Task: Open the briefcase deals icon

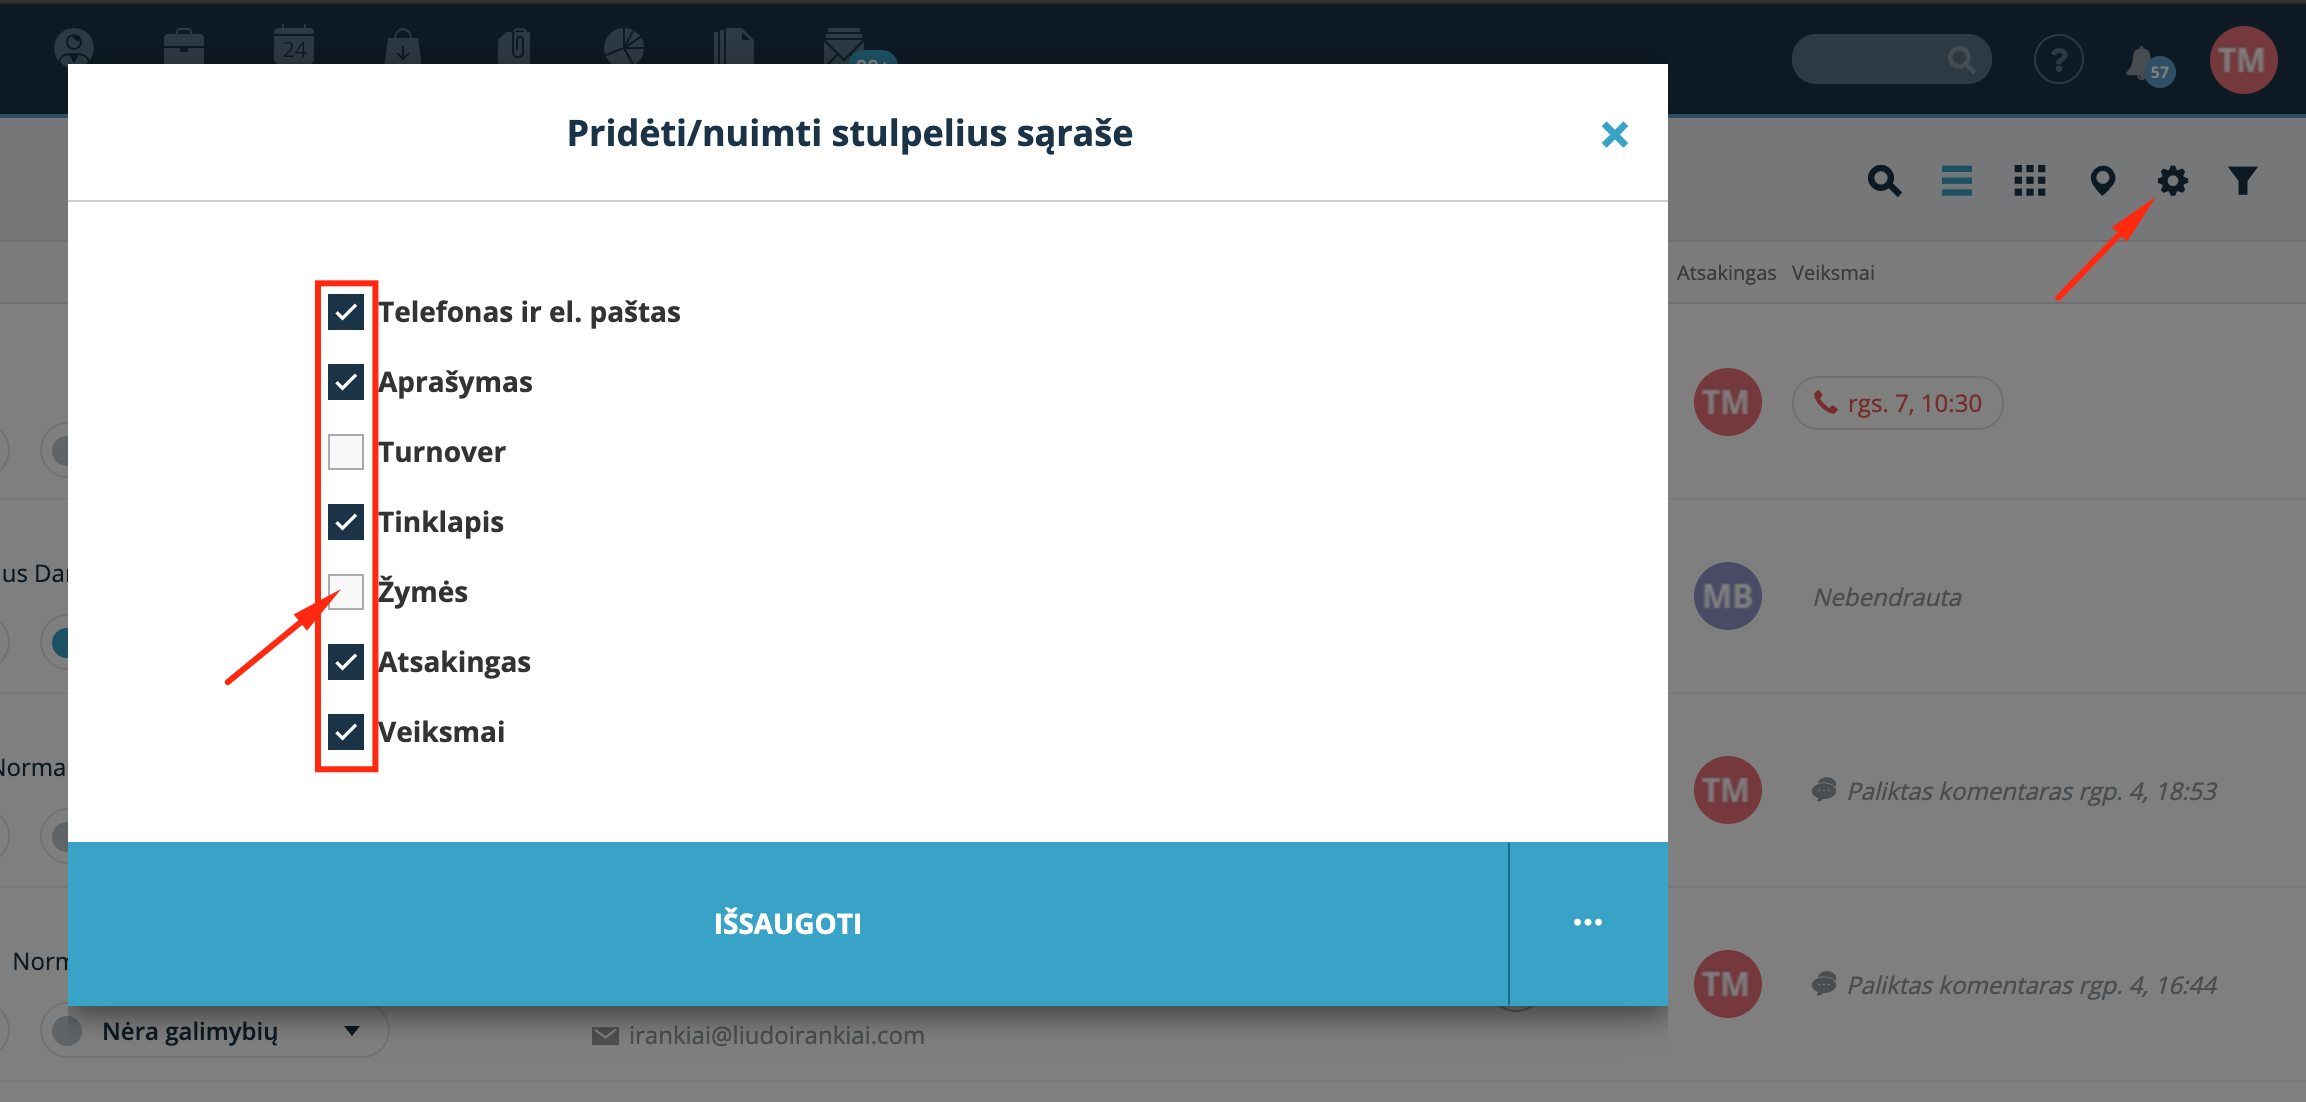Action: coord(184,46)
